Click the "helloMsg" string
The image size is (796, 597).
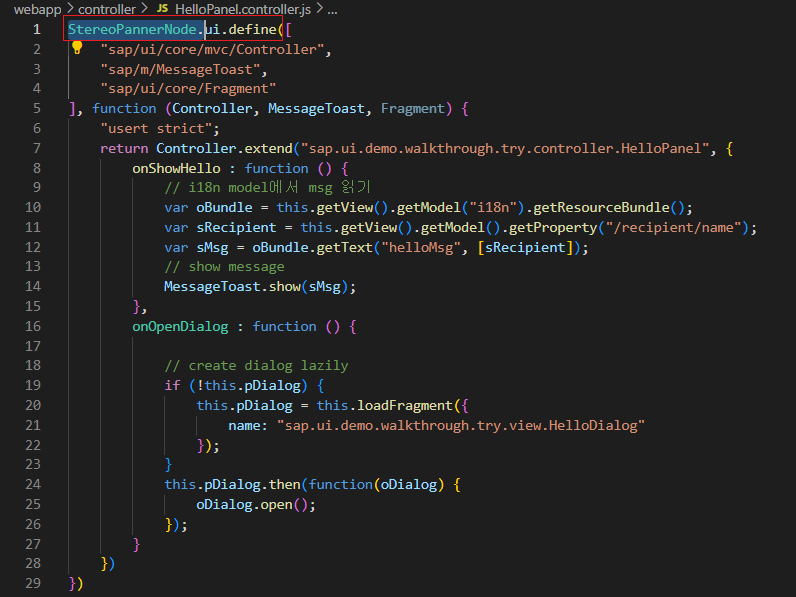pos(421,248)
